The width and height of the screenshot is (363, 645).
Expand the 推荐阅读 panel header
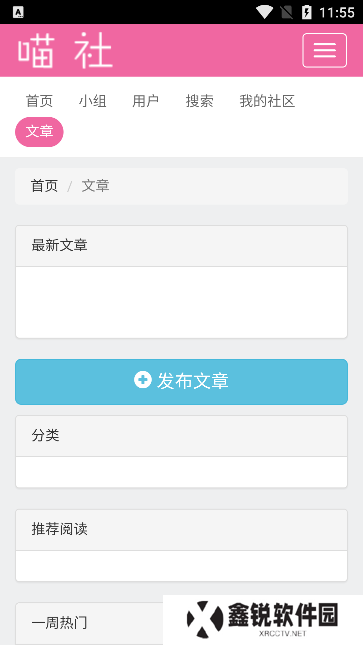(182, 530)
